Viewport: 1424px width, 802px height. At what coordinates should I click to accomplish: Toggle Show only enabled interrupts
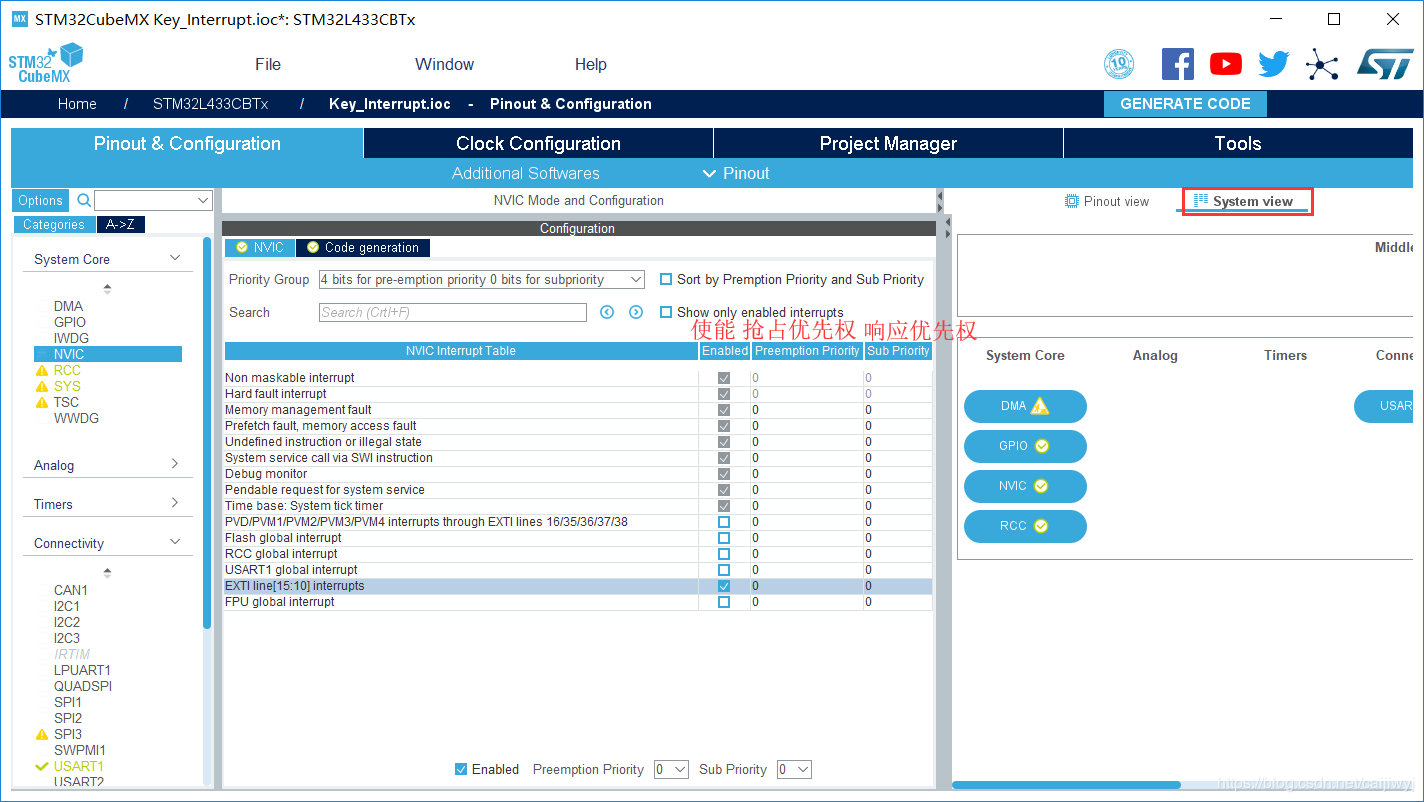[x=666, y=312]
